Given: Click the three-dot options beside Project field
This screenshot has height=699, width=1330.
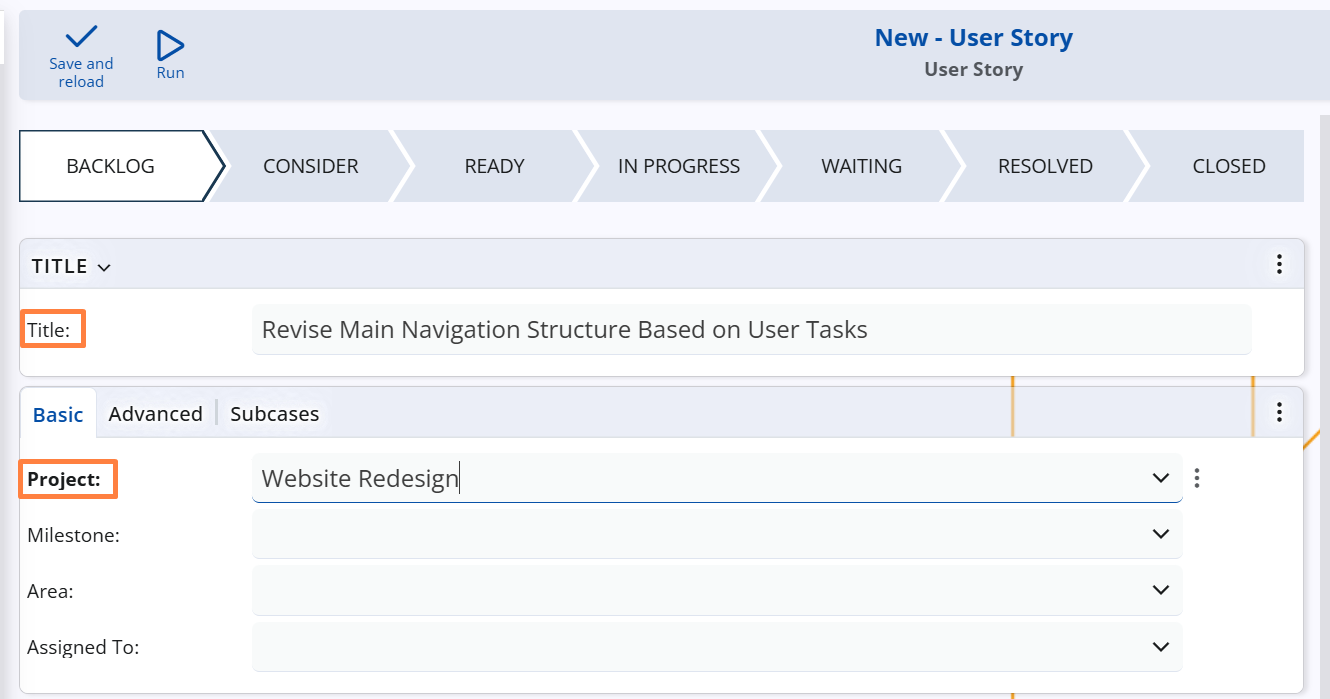Looking at the screenshot, I should [x=1197, y=478].
